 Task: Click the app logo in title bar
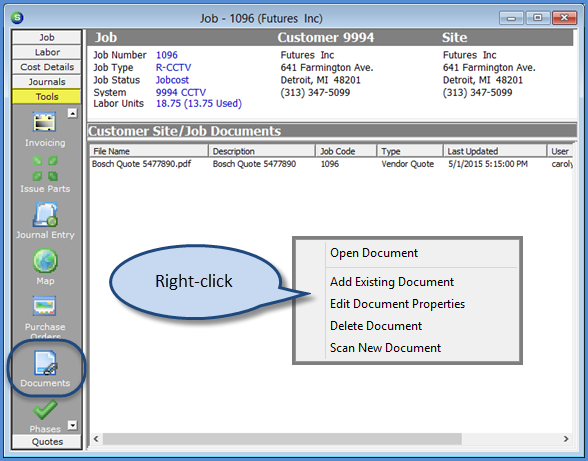tap(17, 17)
